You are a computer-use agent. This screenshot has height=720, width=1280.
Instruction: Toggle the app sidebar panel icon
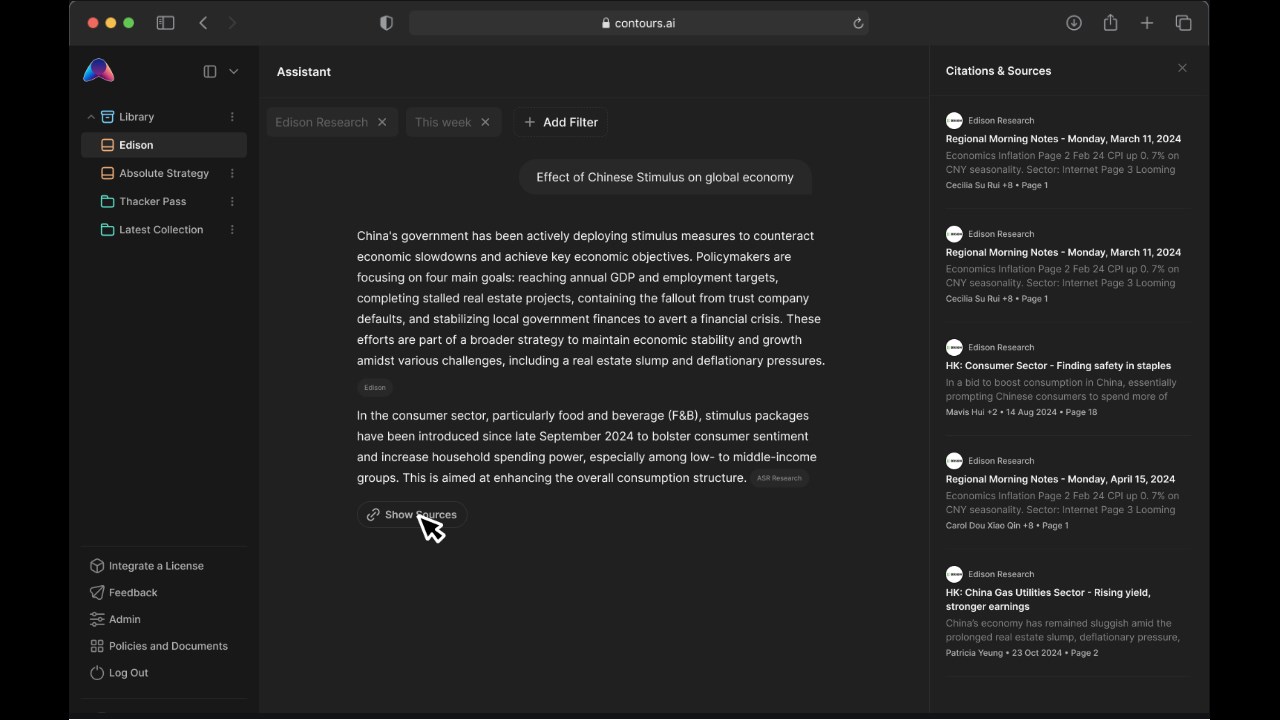tap(210, 71)
